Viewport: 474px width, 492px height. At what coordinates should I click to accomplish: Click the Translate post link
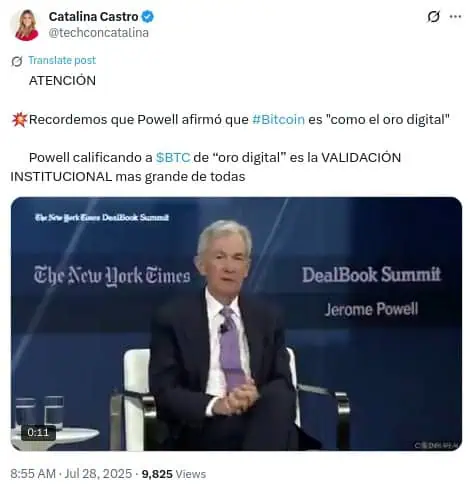[62, 60]
